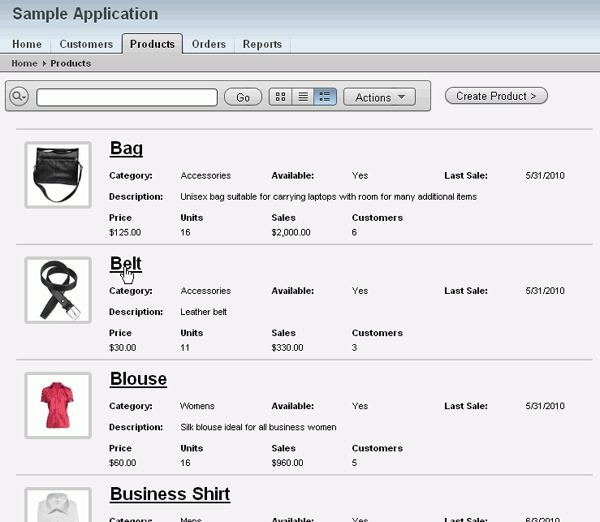
Task: Switch to icon grid view
Action: pyautogui.click(x=280, y=97)
